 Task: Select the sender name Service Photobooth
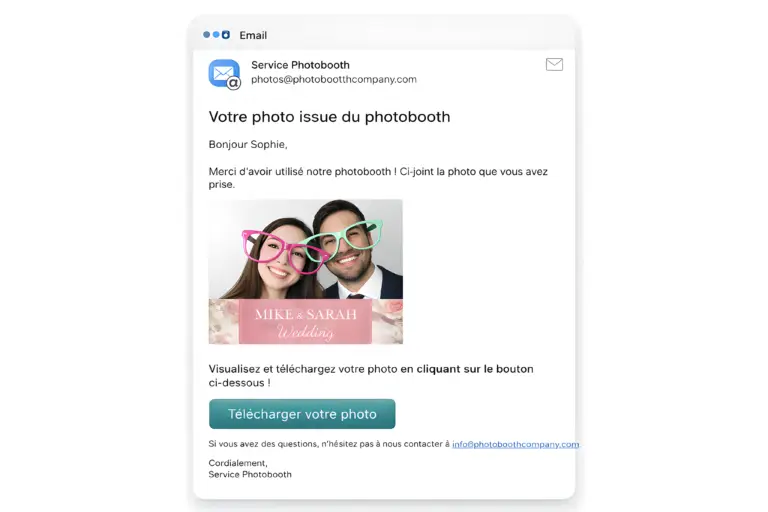click(x=300, y=65)
